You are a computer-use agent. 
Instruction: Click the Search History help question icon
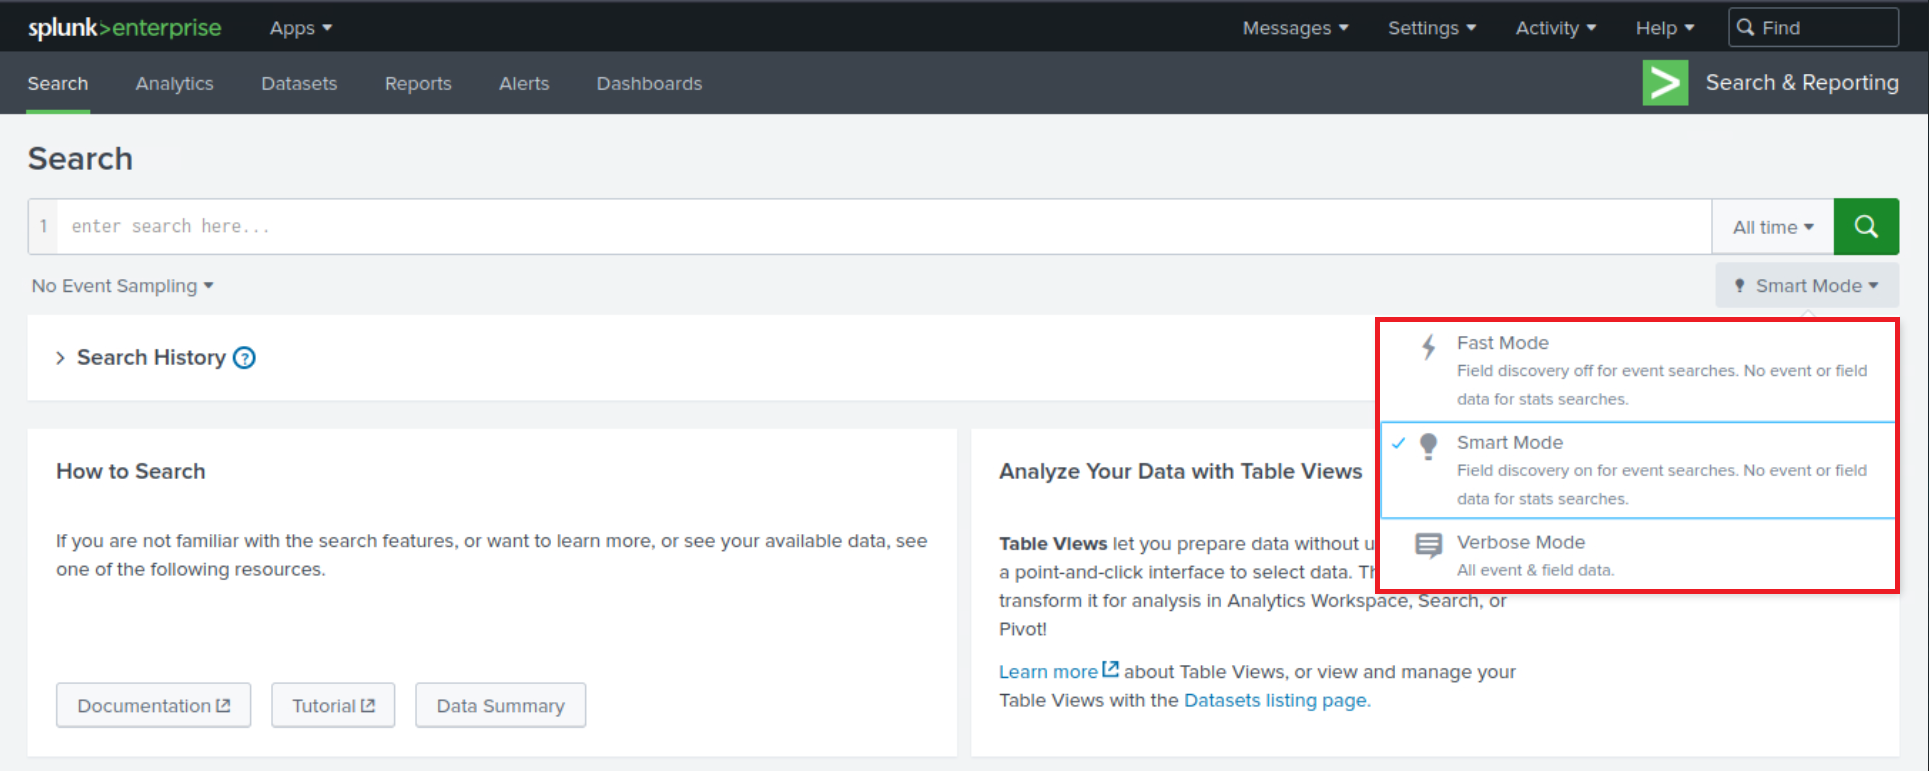pyautogui.click(x=244, y=358)
